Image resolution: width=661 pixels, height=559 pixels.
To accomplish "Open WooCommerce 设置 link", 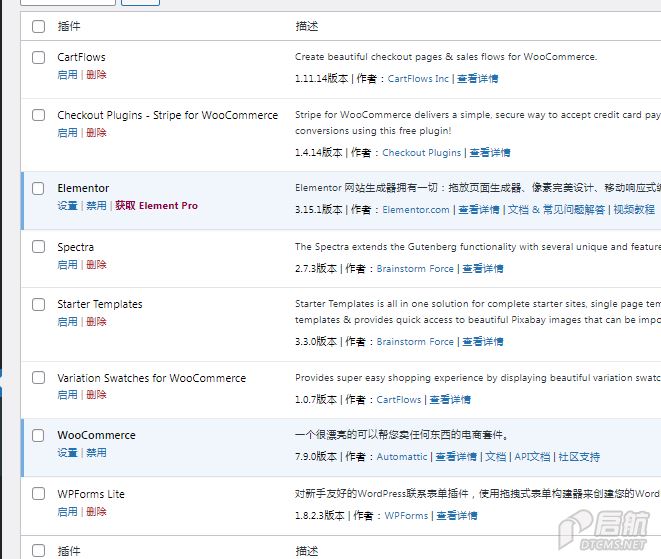I will pos(67,453).
